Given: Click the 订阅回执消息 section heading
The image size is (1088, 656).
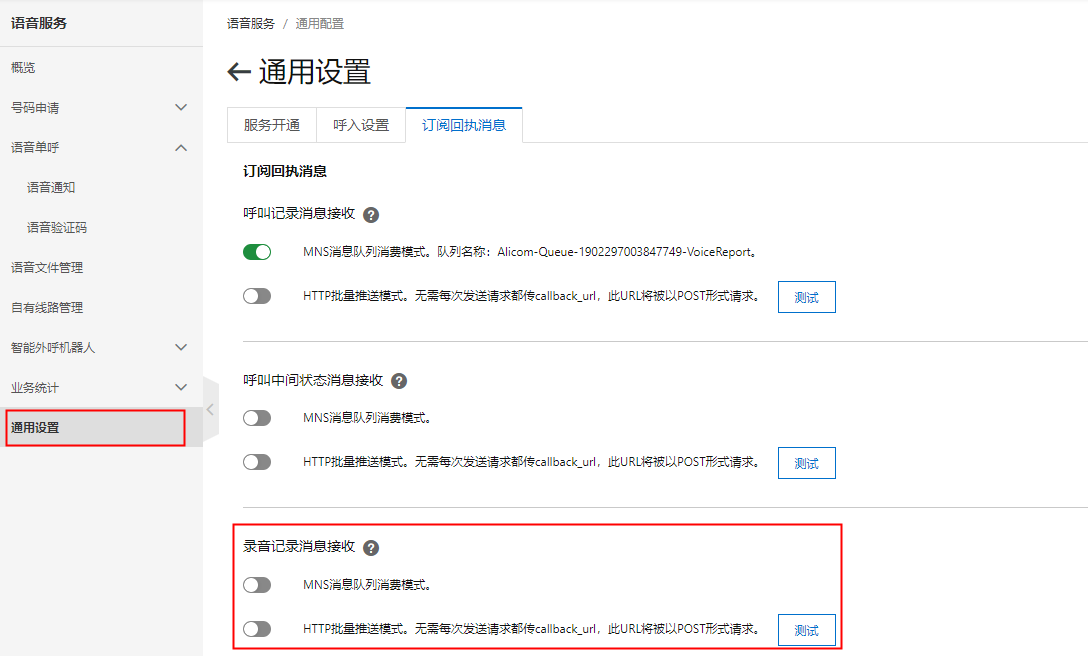Looking at the screenshot, I should pos(284,171).
